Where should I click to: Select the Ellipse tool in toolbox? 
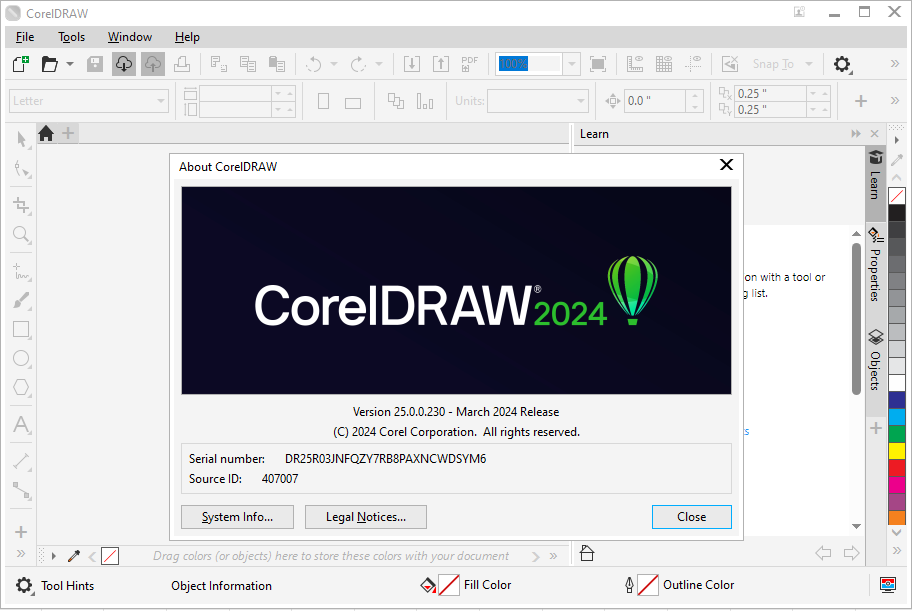click(21, 358)
